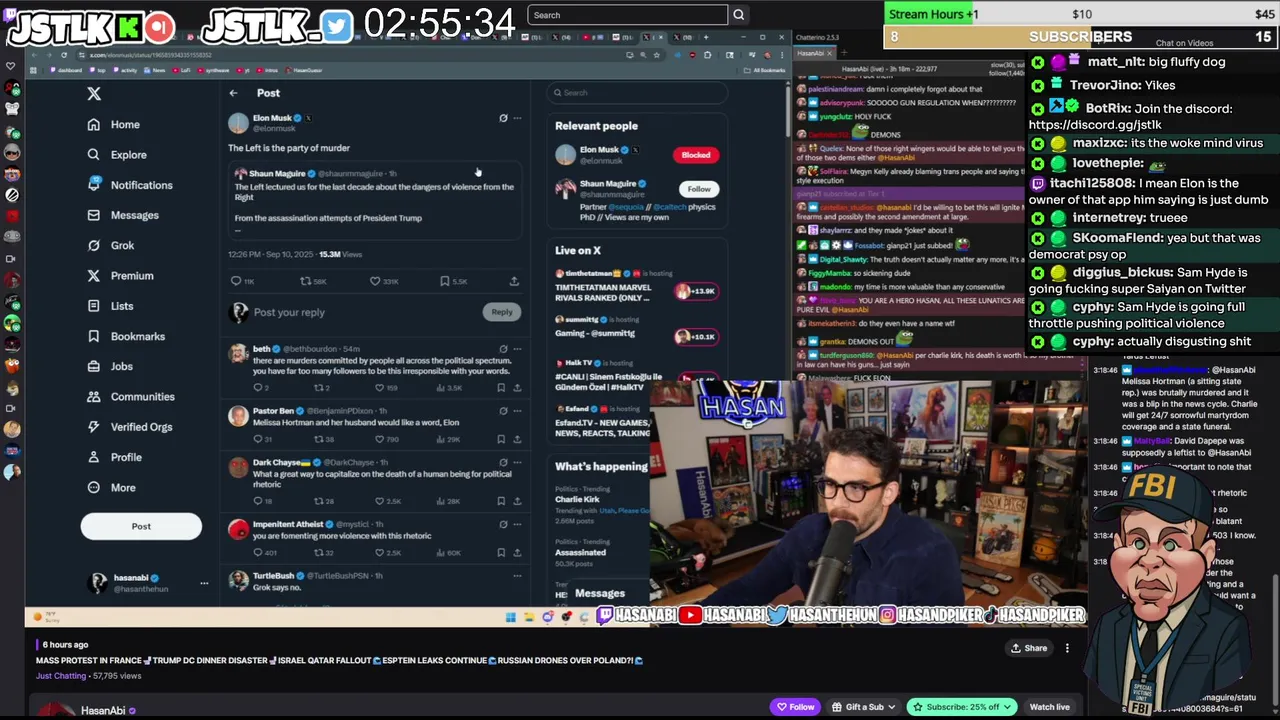Viewport: 1280px width, 720px height.
Task: Click the top Search input field
Action: click(627, 15)
